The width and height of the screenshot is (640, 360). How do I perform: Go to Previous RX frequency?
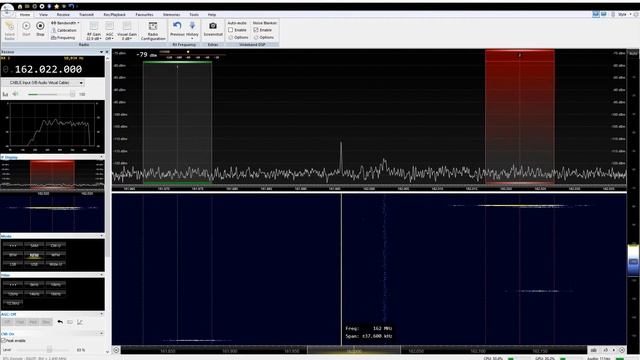[177, 29]
